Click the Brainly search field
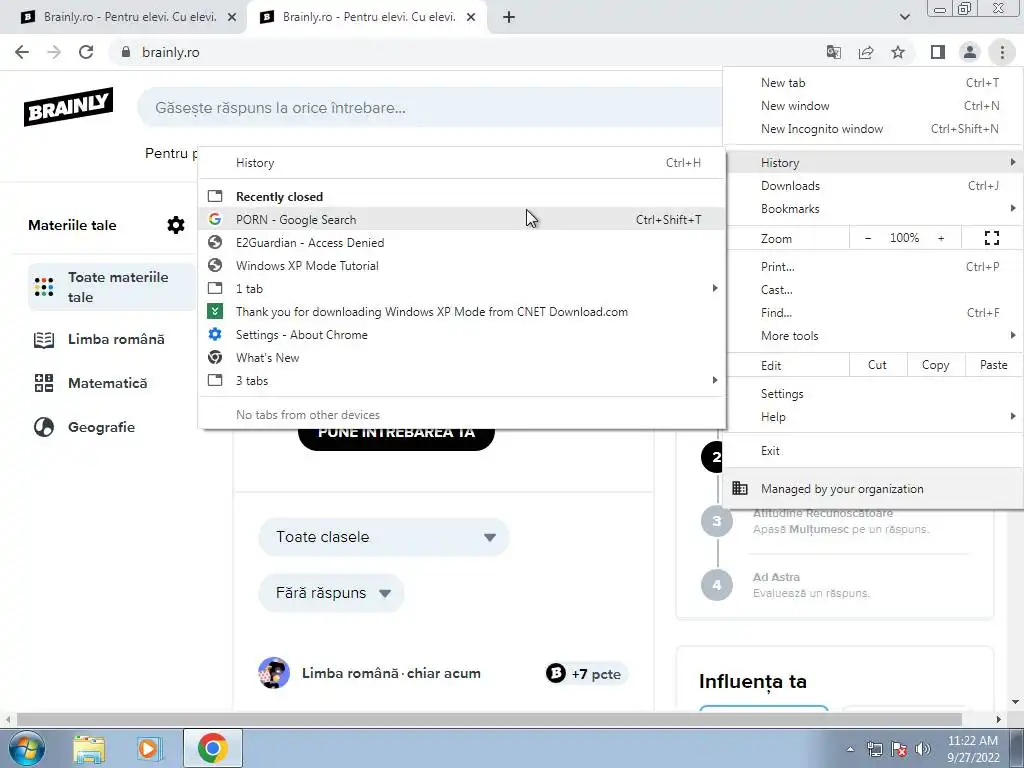 (x=431, y=108)
